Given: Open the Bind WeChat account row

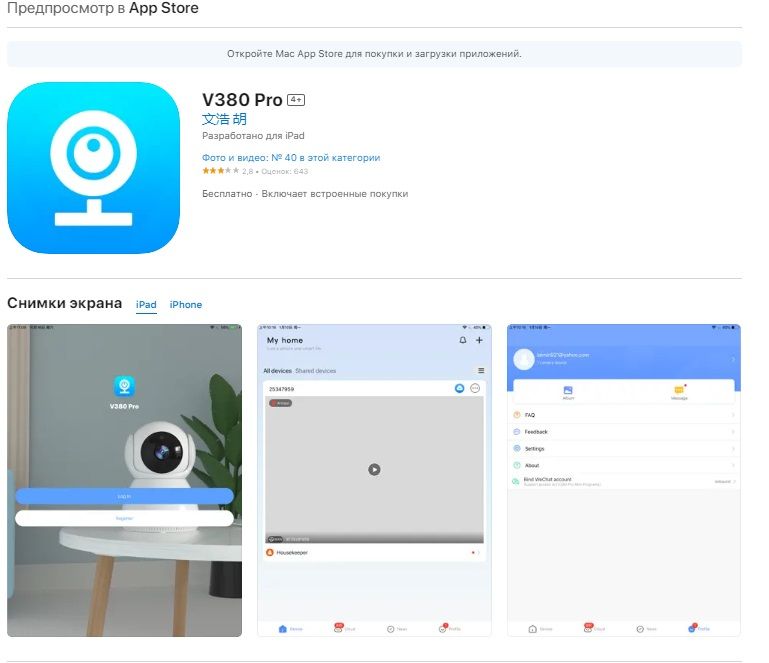Looking at the screenshot, I should (623, 482).
